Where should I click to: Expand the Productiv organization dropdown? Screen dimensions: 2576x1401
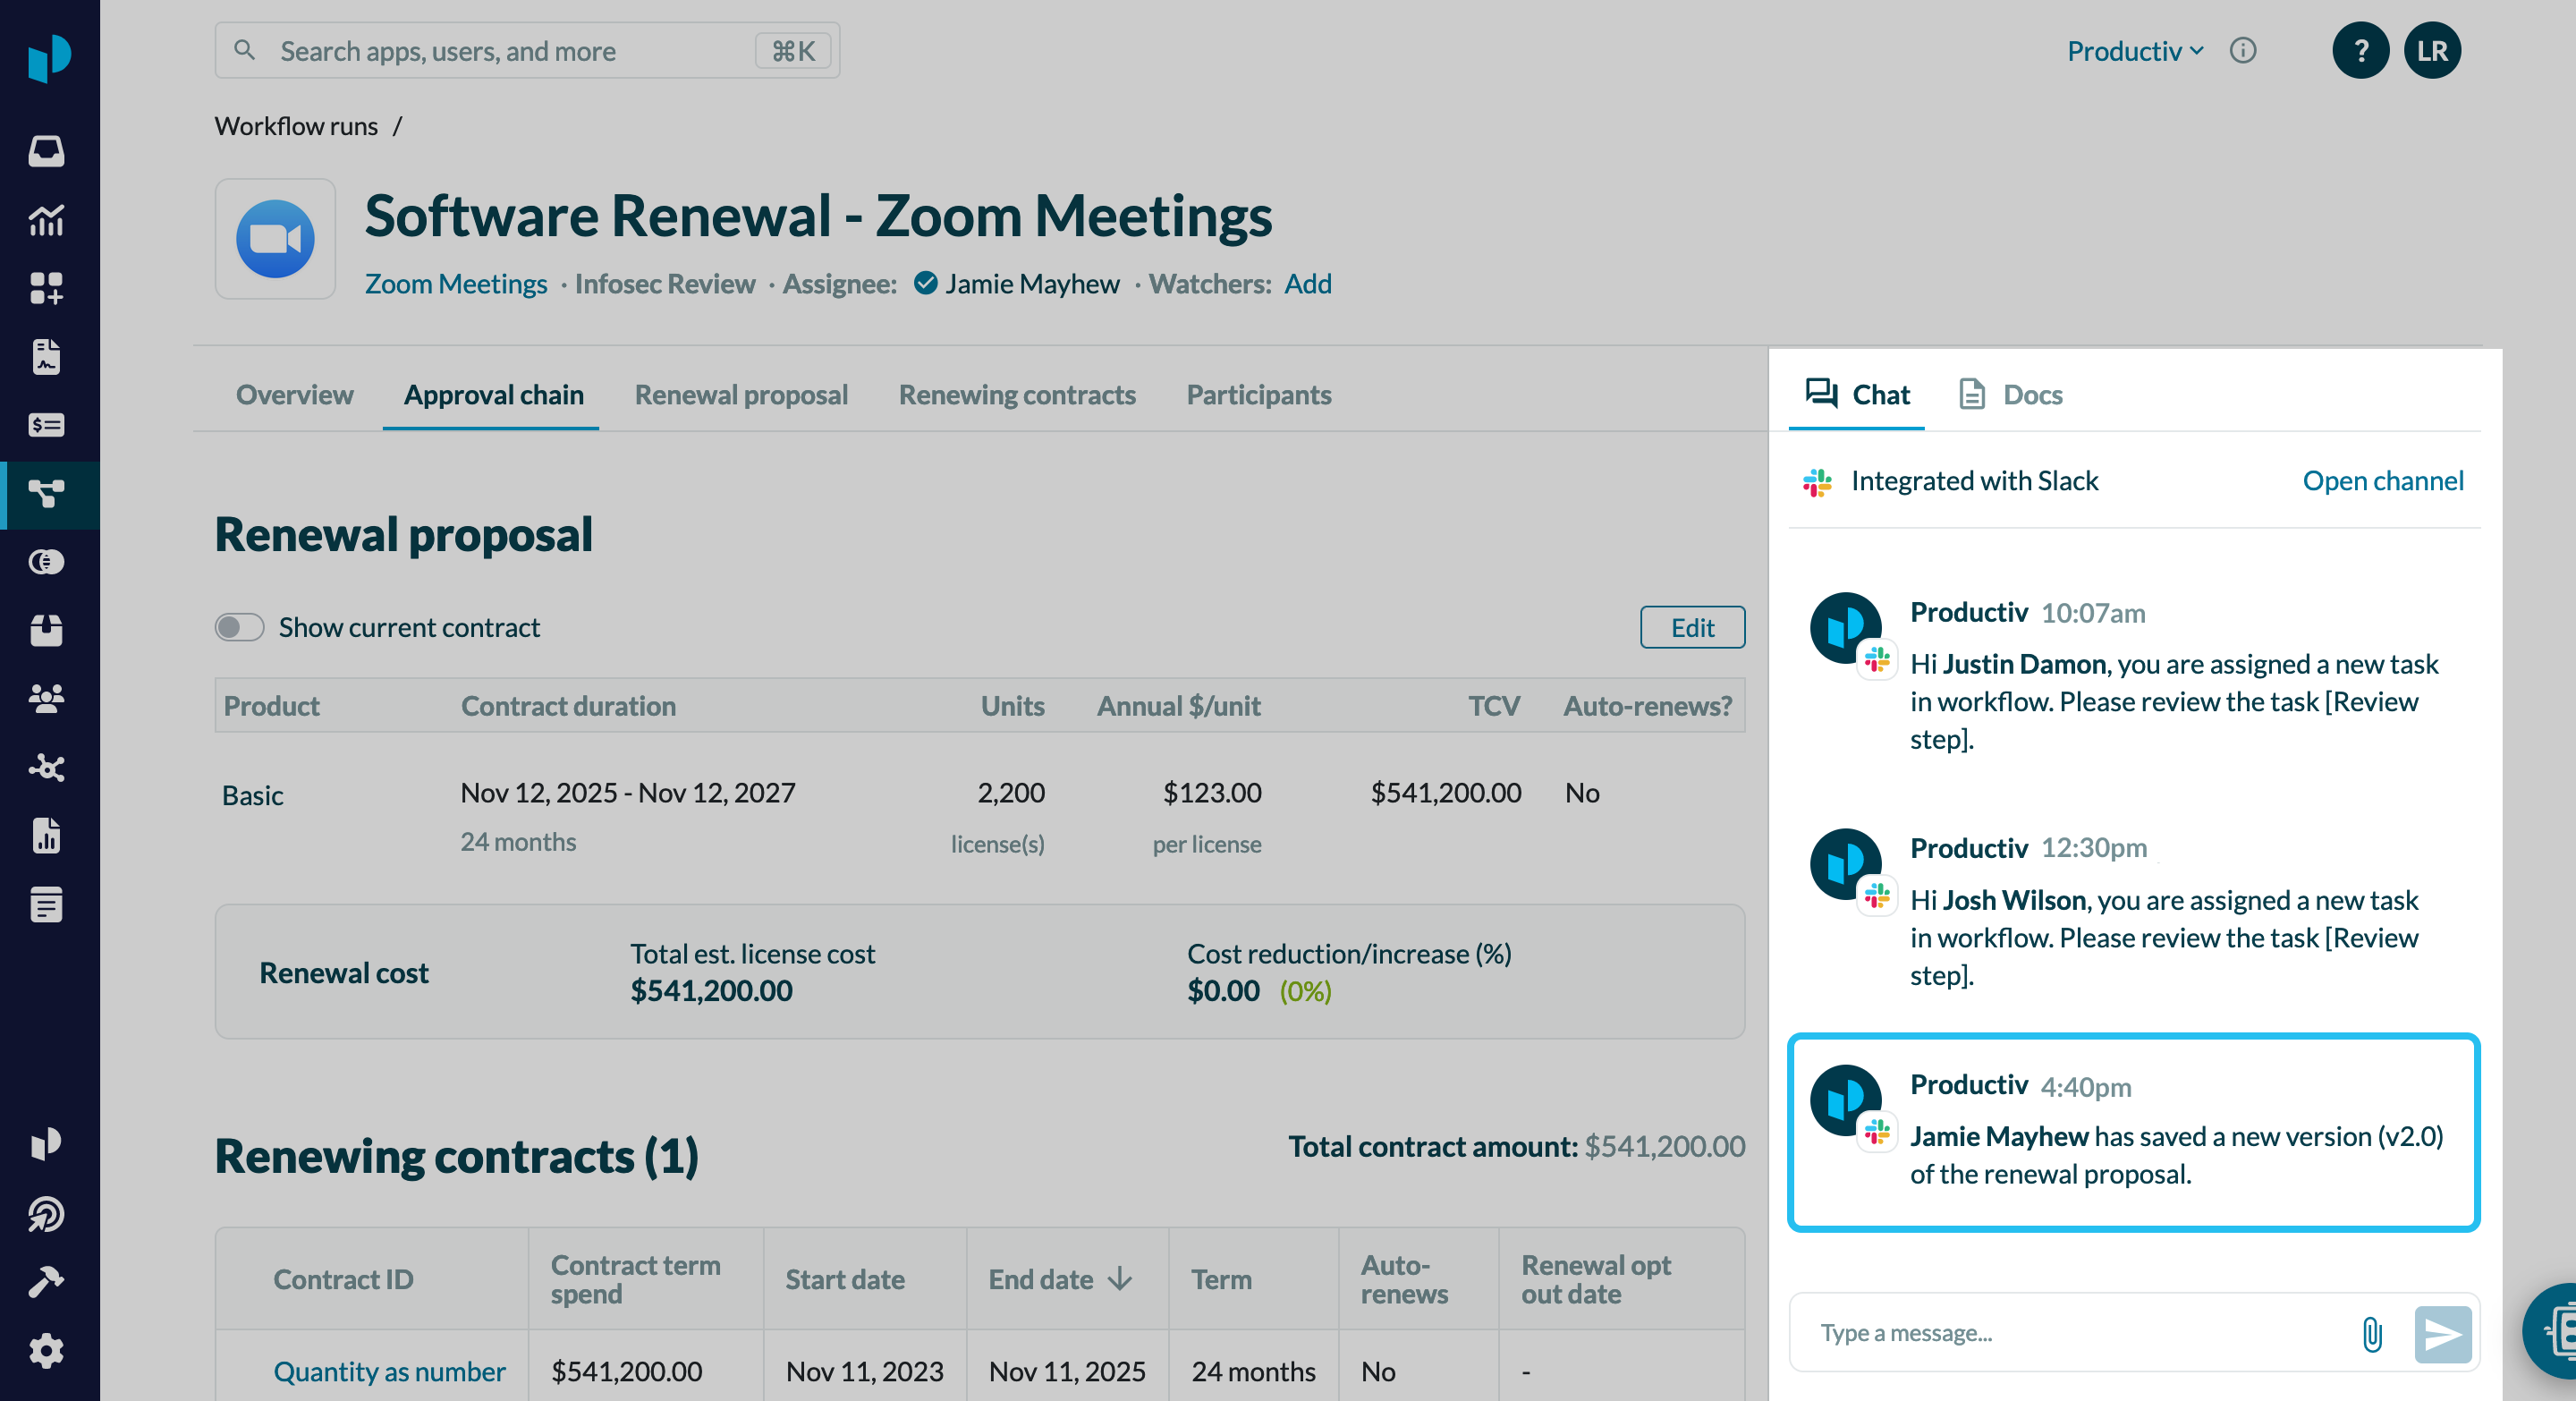[2134, 51]
